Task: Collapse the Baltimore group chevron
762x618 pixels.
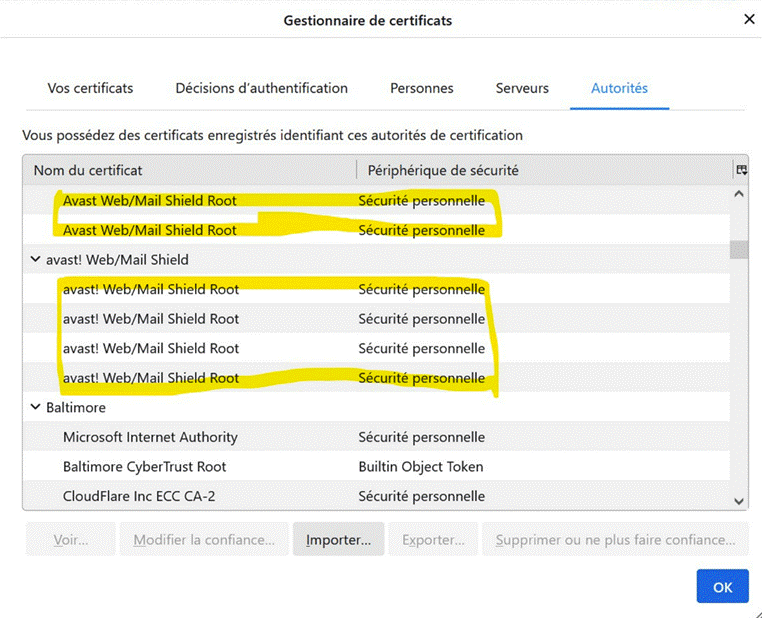Action: point(35,407)
